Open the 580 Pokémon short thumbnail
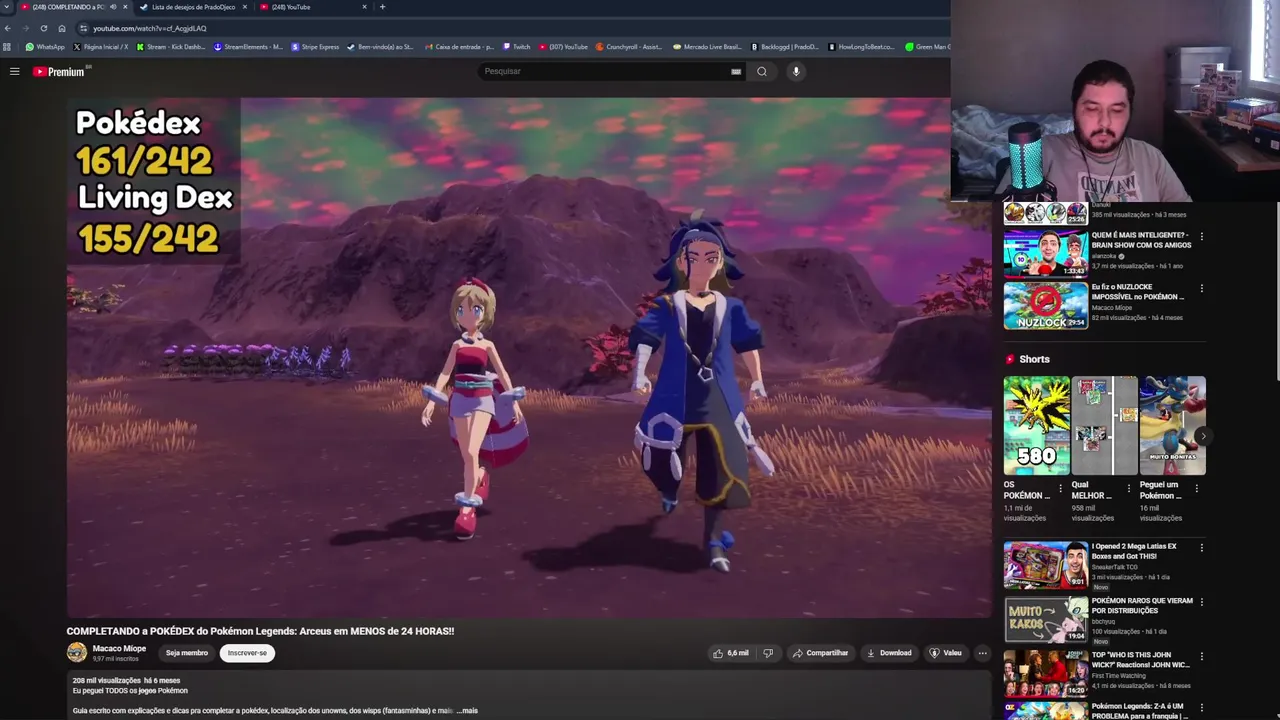This screenshot has height=720, width=1280. [1036, 425]
